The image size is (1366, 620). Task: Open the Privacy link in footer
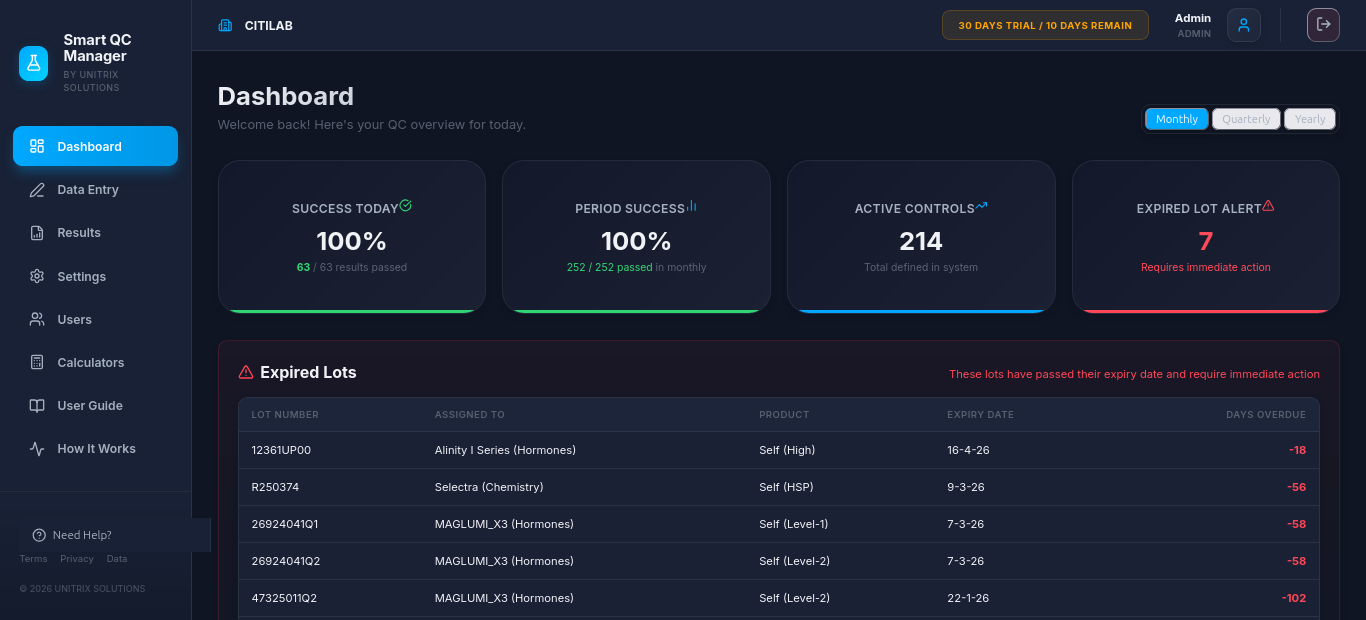(x=77, y=559)
